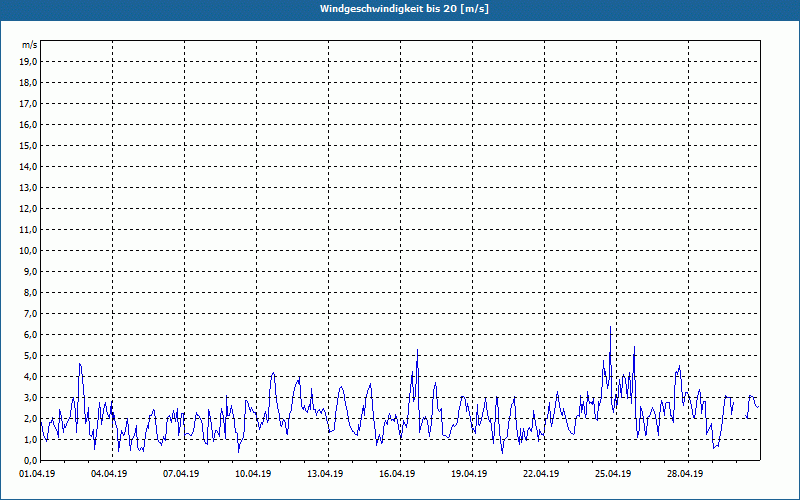800x500 pixels.
Task: Click the 01.04.19 date label
Action: click(37, 473)
